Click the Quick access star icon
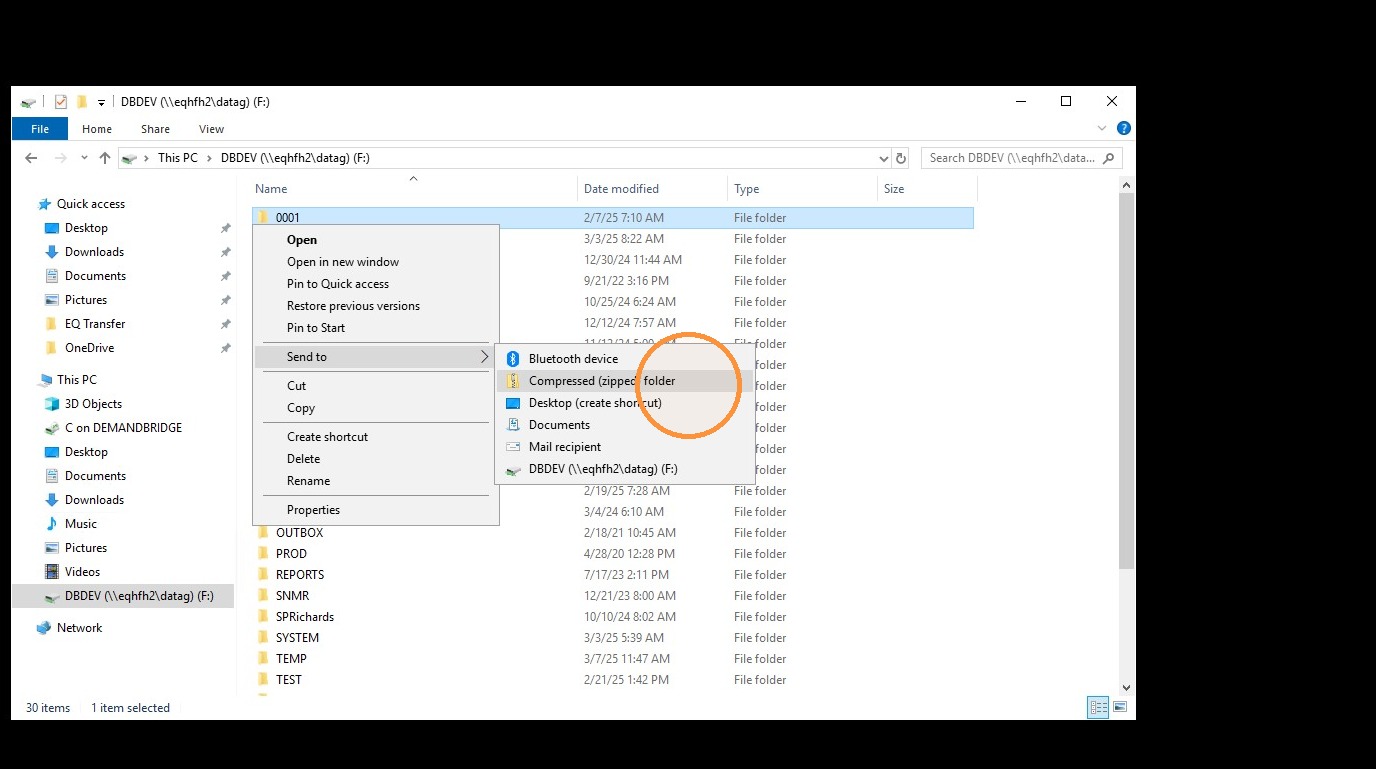Screen dimensions: 1376x769 point(44,204)
